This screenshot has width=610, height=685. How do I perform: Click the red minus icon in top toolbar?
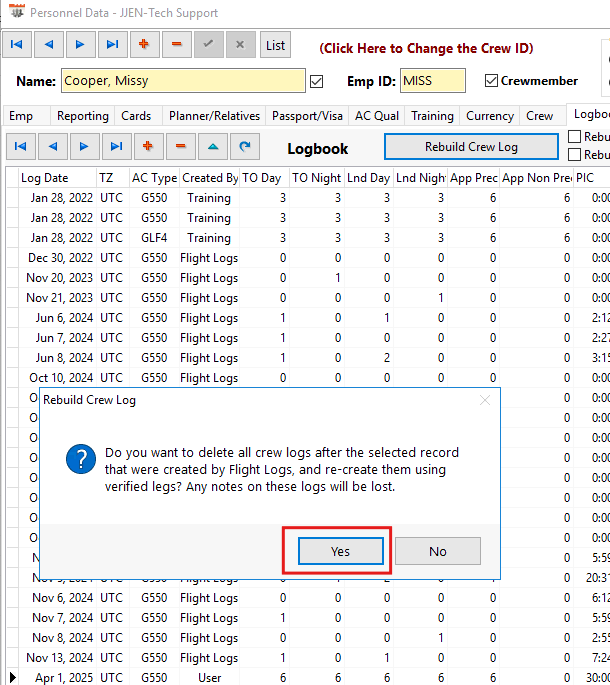[x=177, y=45]
